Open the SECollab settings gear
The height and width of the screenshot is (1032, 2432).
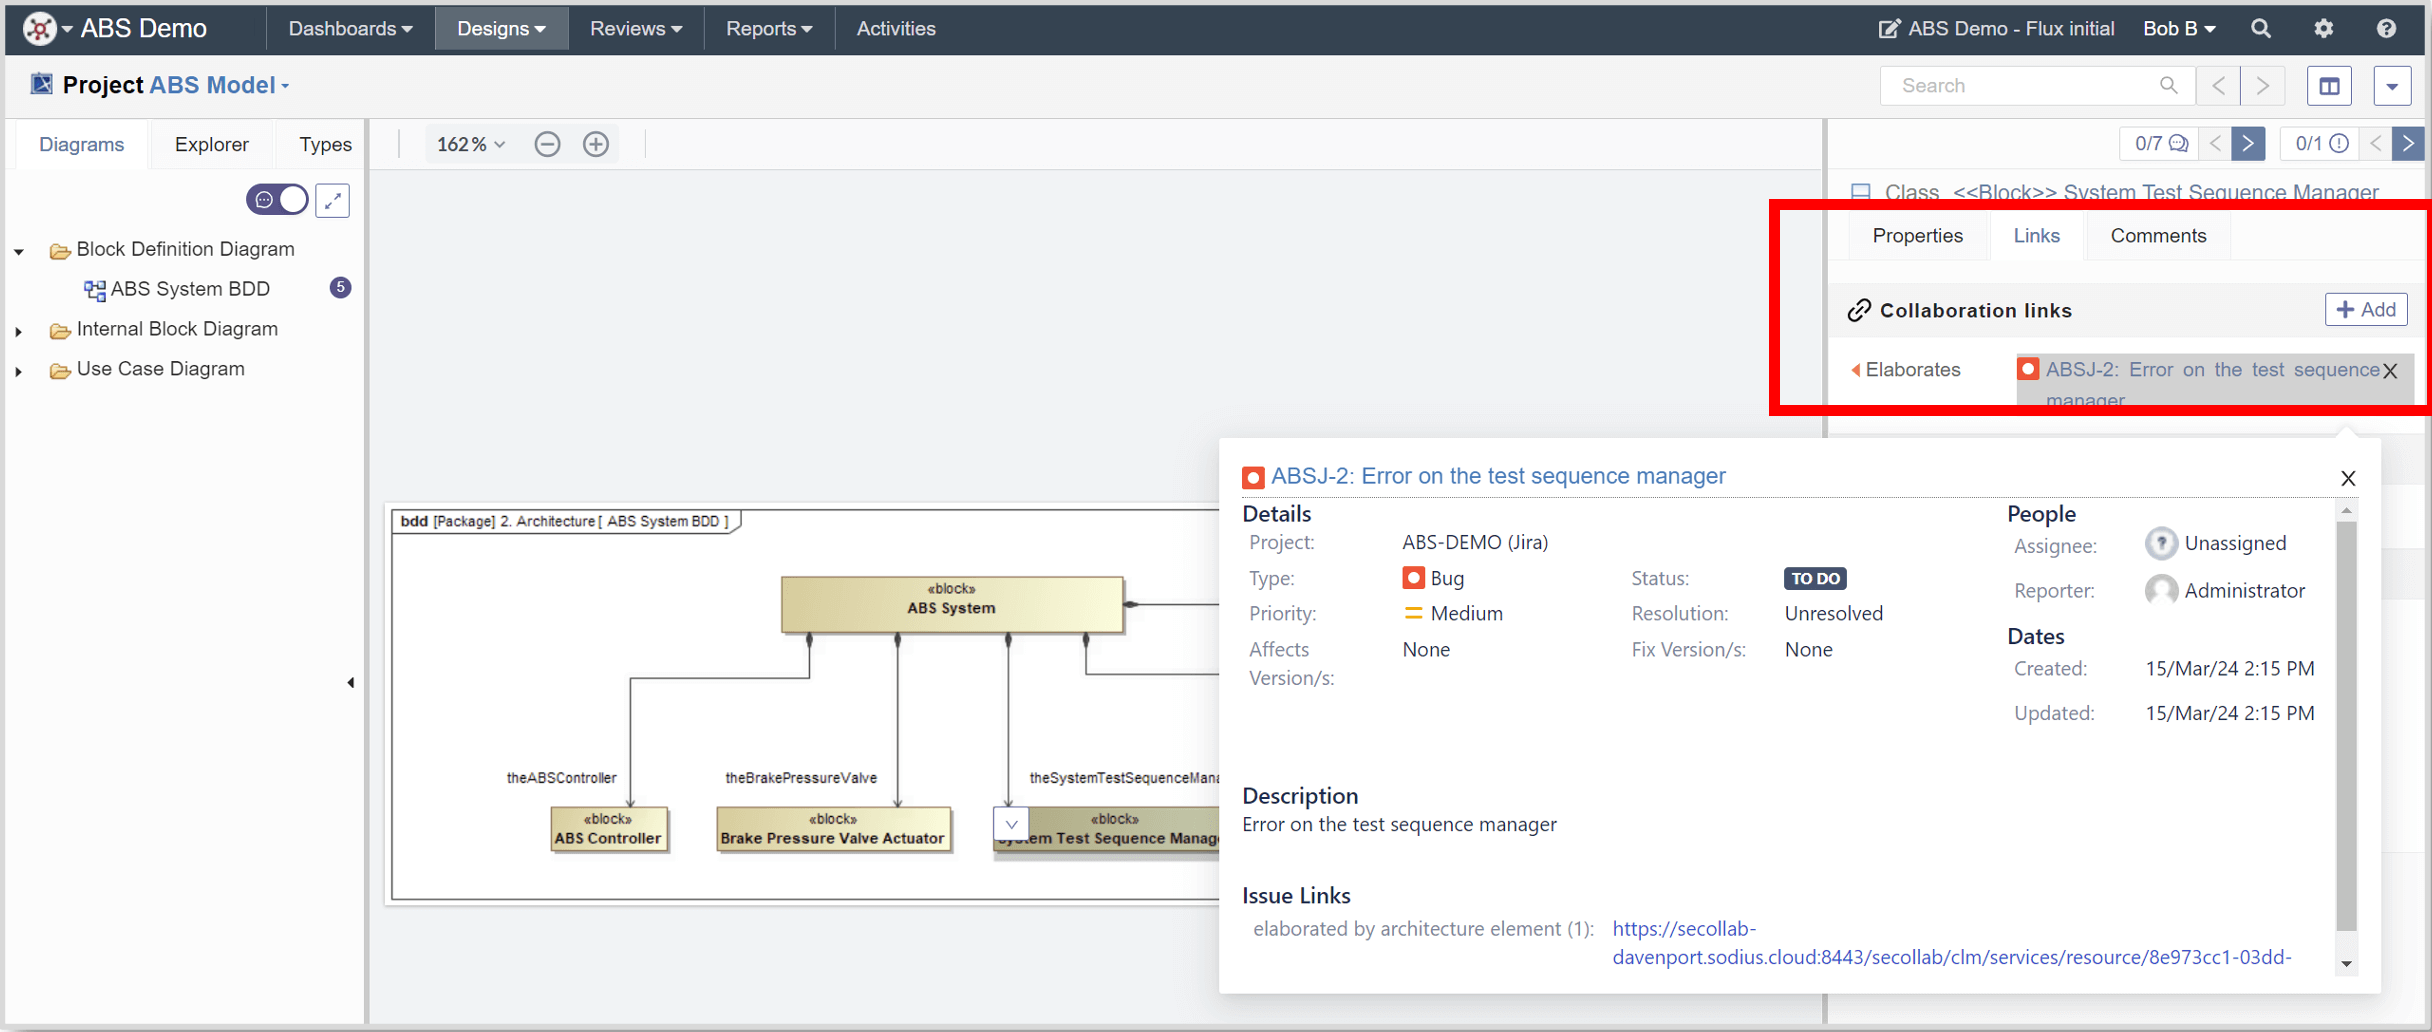[x=2323, y=28]
